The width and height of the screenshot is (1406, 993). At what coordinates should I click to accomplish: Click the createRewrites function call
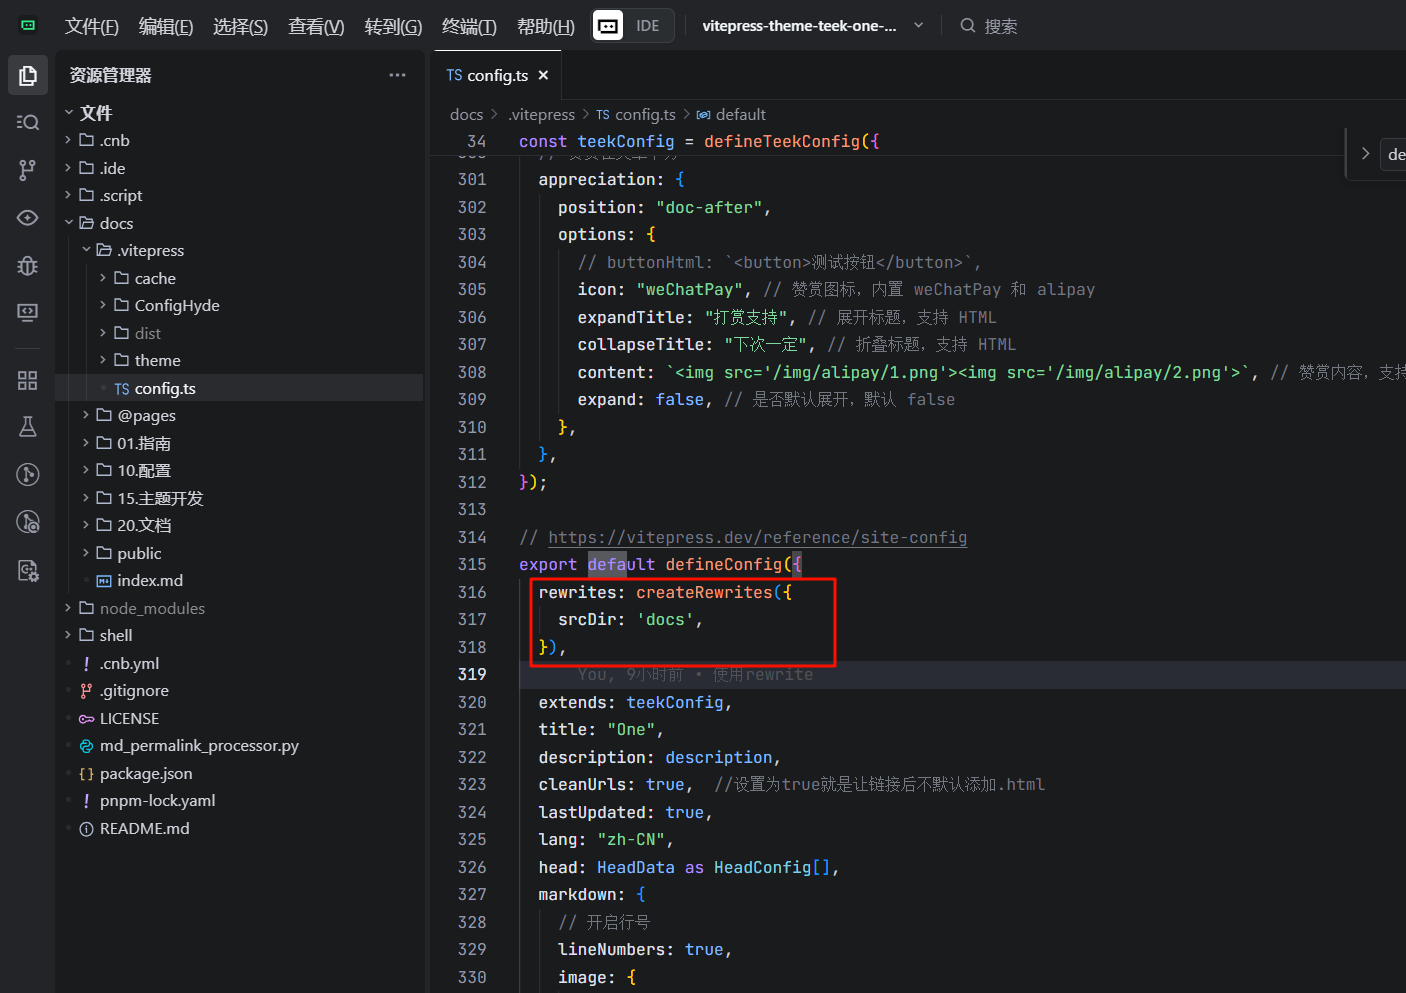coord(704,592)
